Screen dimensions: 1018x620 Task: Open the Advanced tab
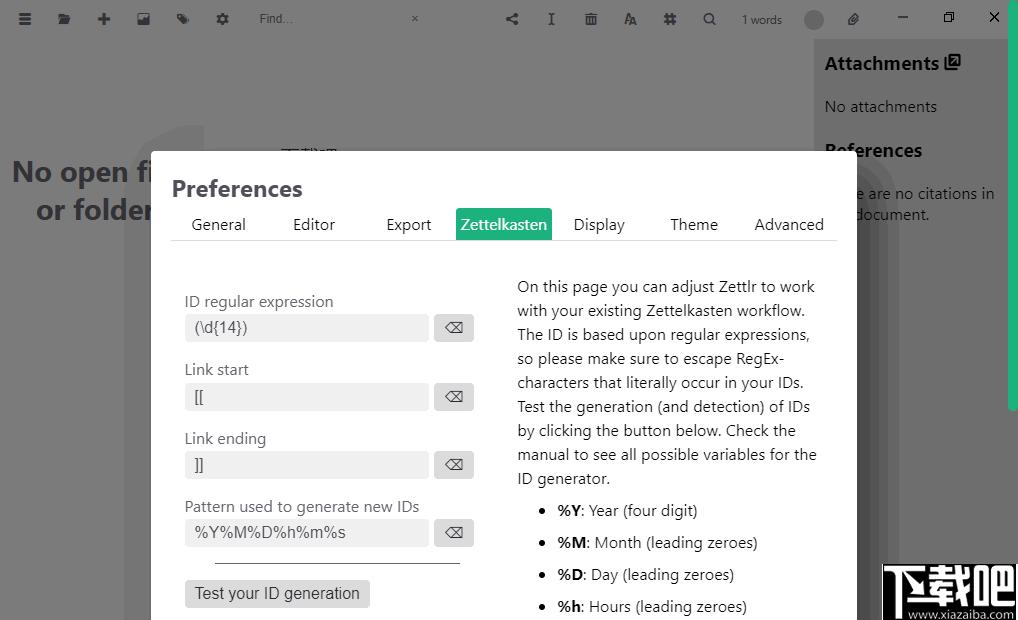[x=789, y=225]
